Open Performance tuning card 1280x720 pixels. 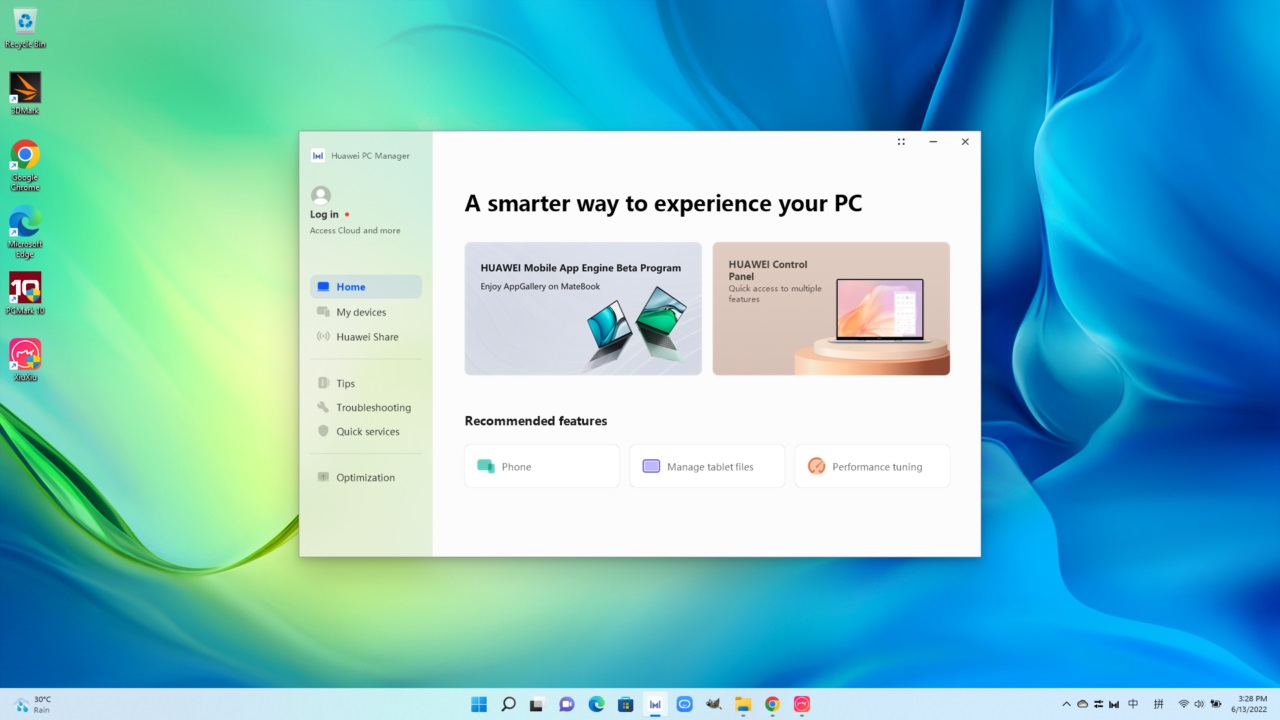[x=872, y=466]
